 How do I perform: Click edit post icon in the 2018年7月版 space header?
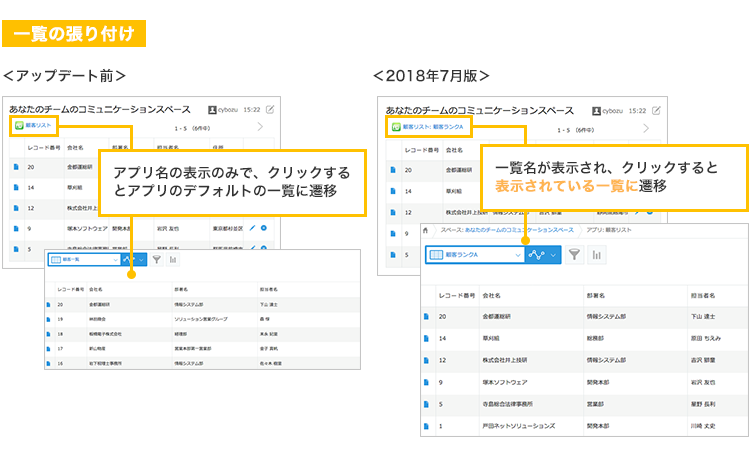654,109
